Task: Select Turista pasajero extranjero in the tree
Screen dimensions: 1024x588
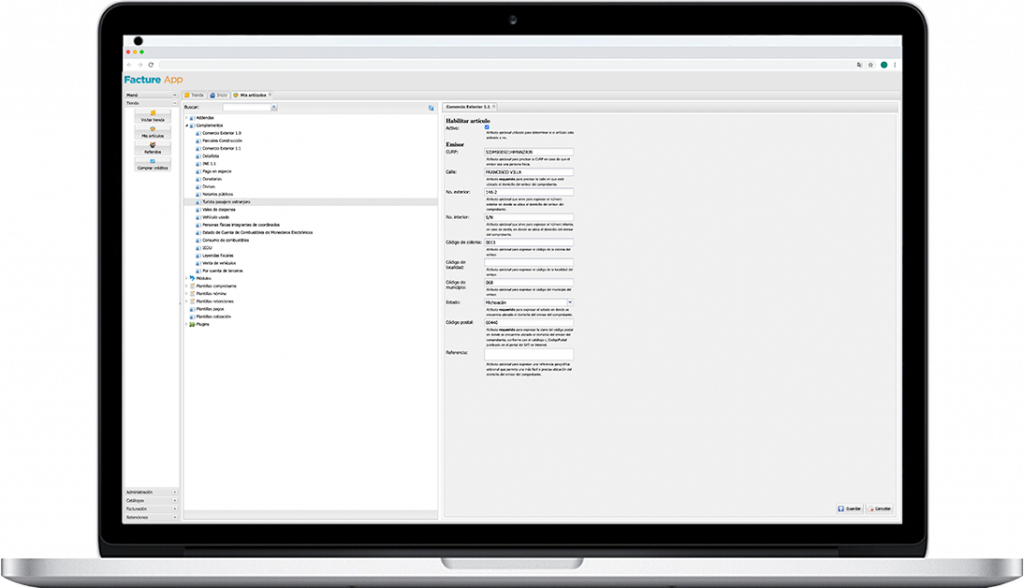Action: [225, 201]
